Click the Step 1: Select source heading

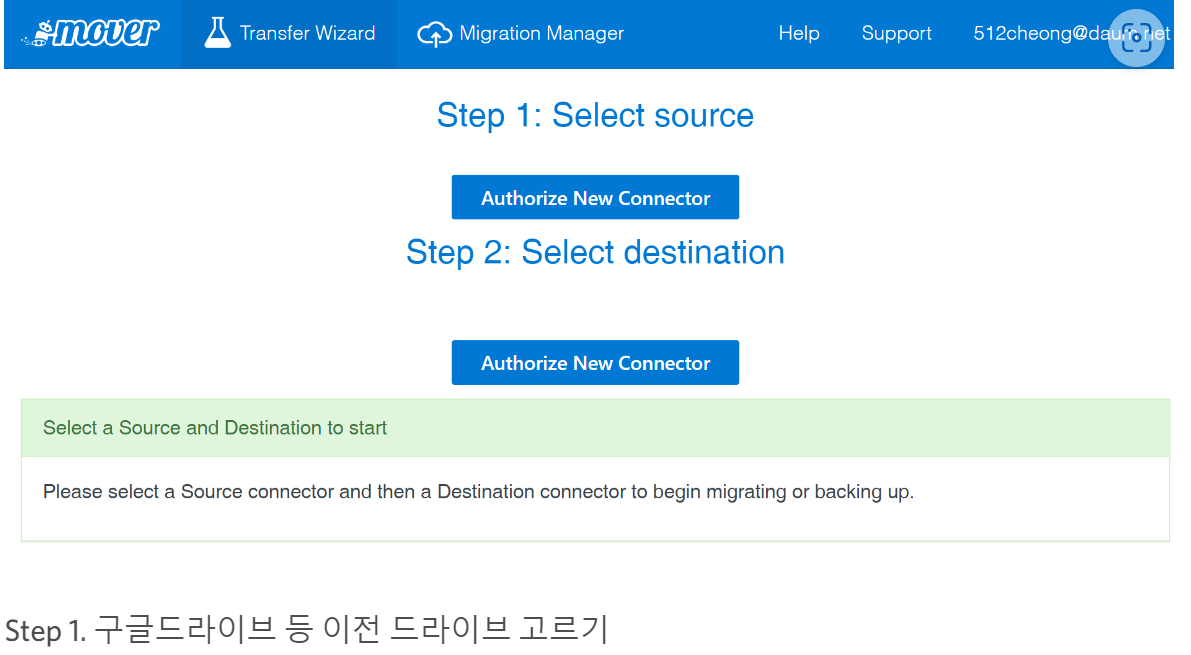tap(595, 115)
